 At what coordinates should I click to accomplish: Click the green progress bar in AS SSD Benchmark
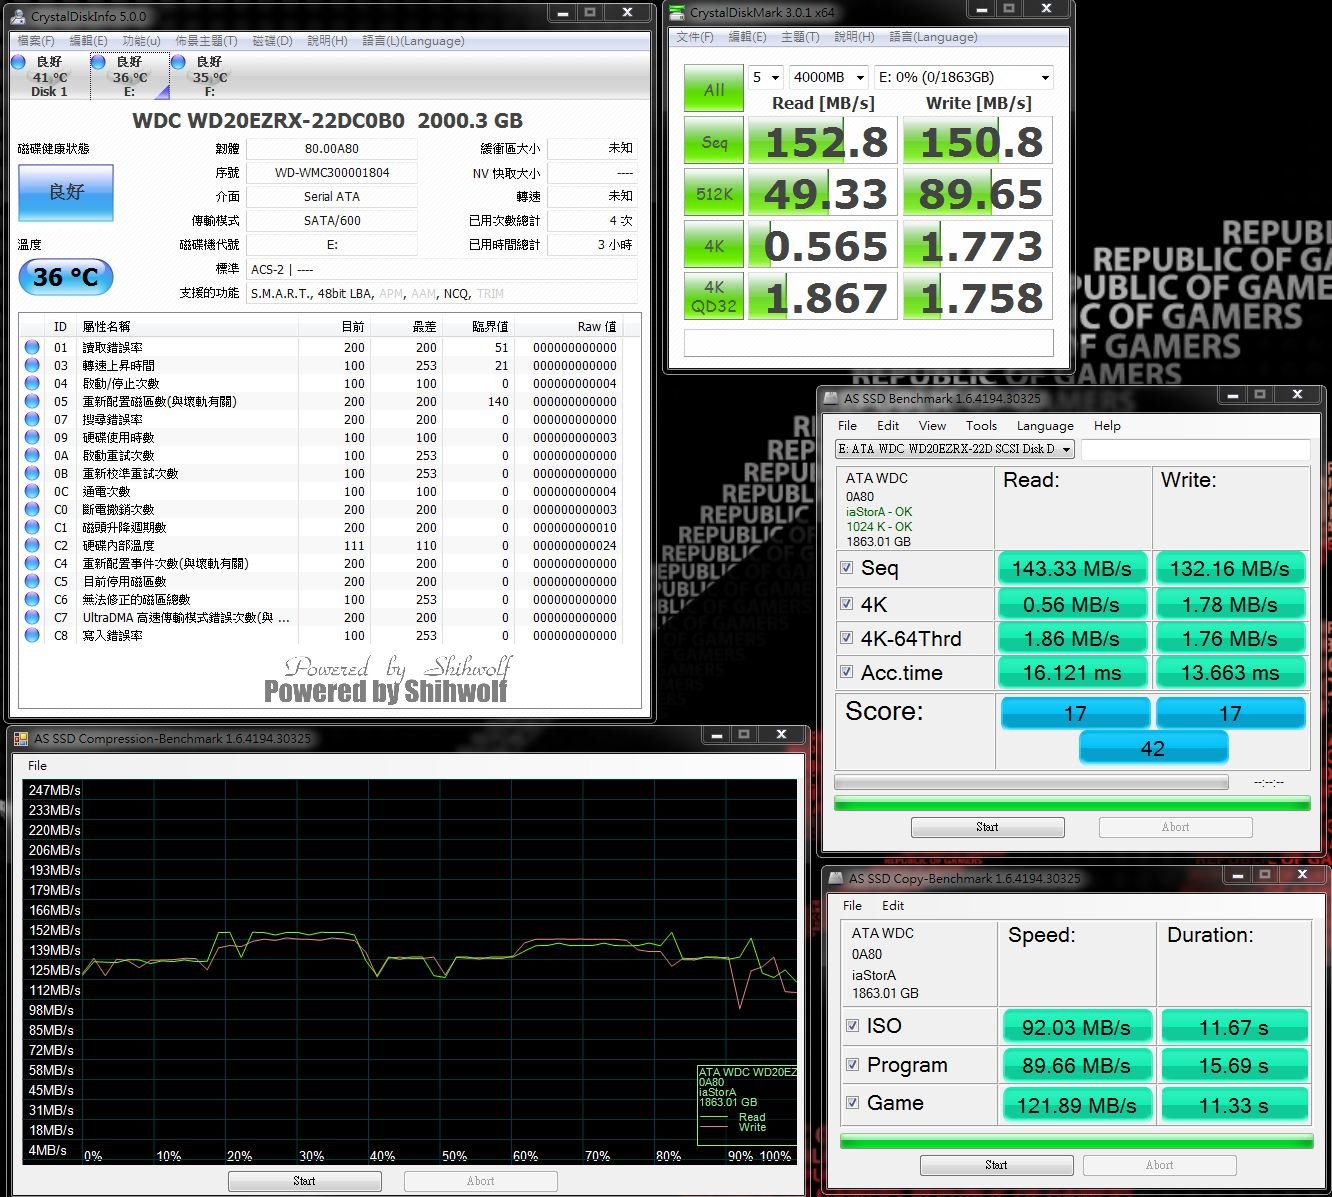[x=1071, y=803]
